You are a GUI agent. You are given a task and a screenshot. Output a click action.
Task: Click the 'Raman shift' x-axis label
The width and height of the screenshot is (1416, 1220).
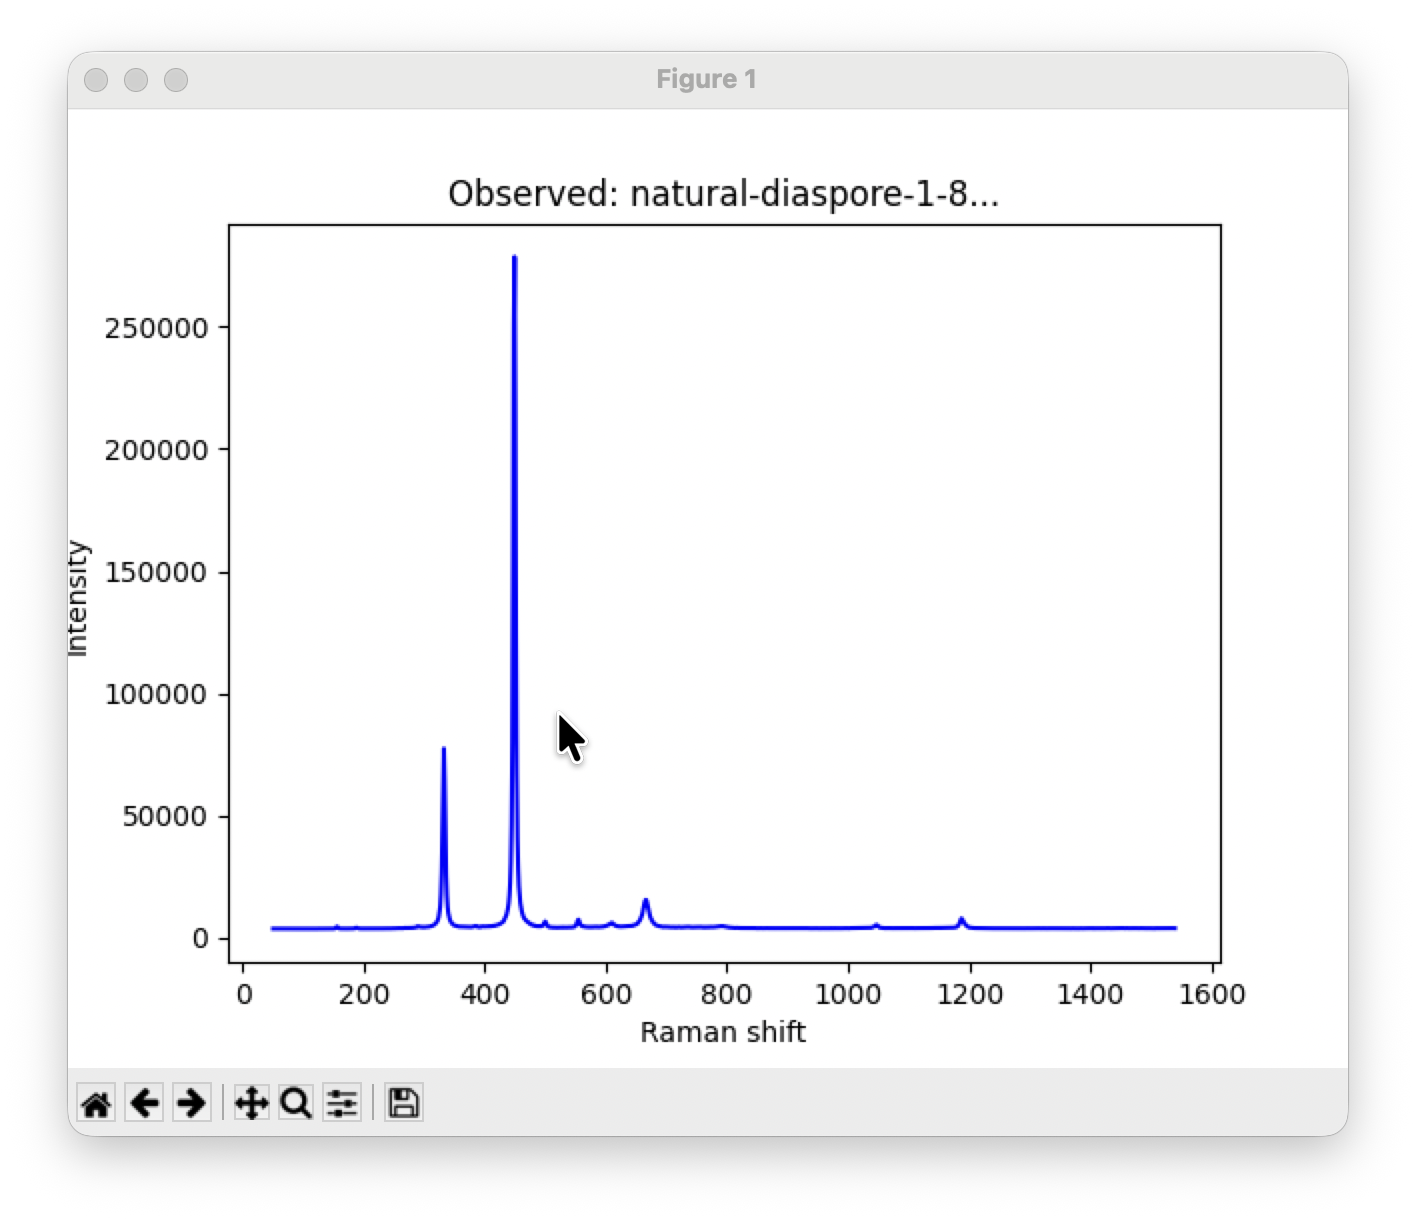[722, 1032]
